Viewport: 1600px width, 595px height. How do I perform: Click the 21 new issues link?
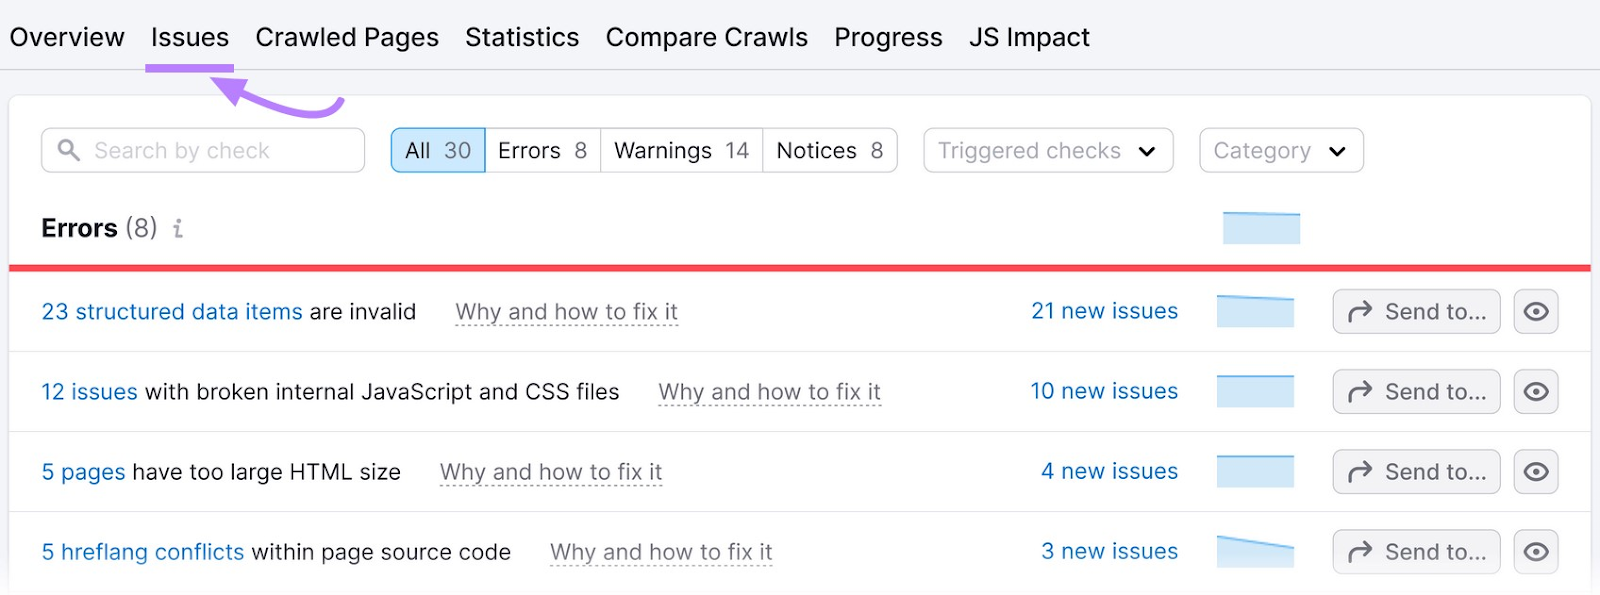click(1104, 311)
